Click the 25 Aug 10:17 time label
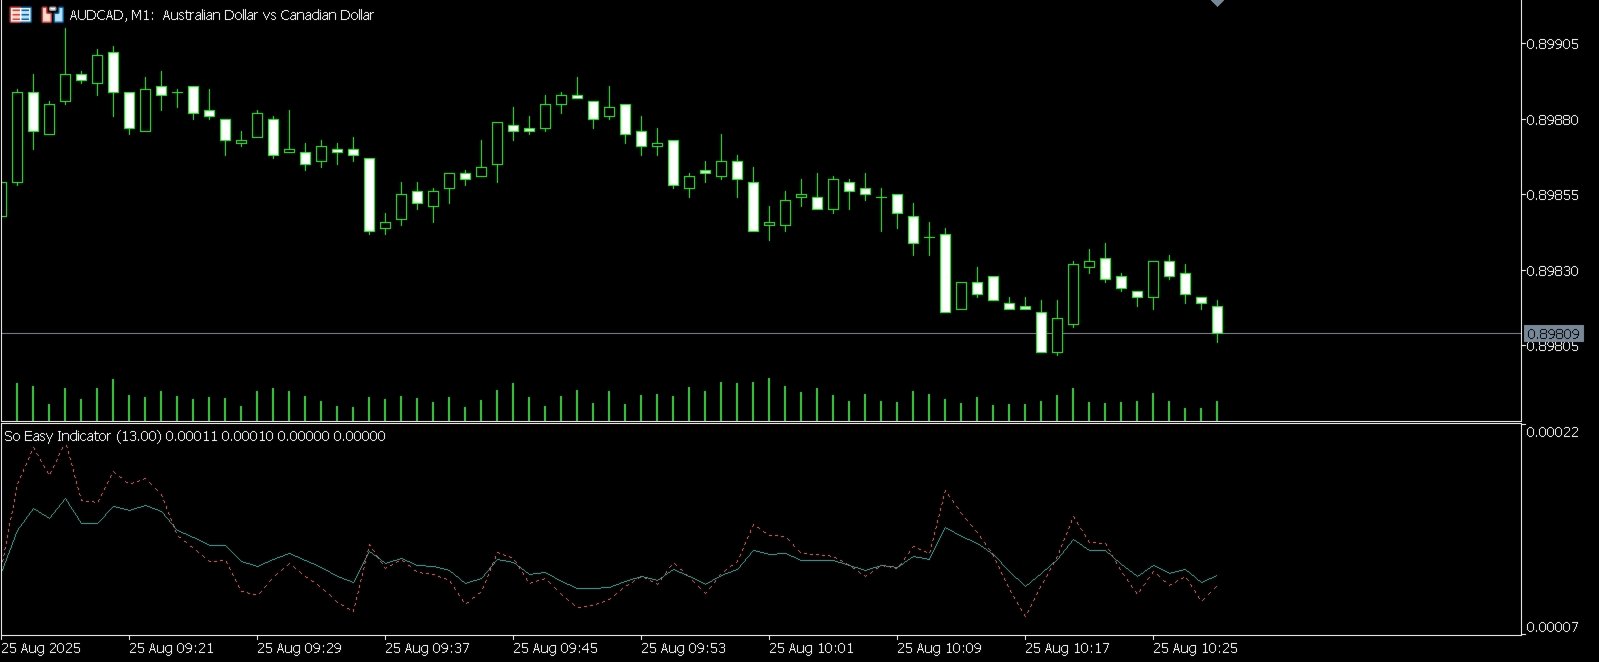Screen dimensions: 1599x662 pyautogui.click(x=1067, y=648)
